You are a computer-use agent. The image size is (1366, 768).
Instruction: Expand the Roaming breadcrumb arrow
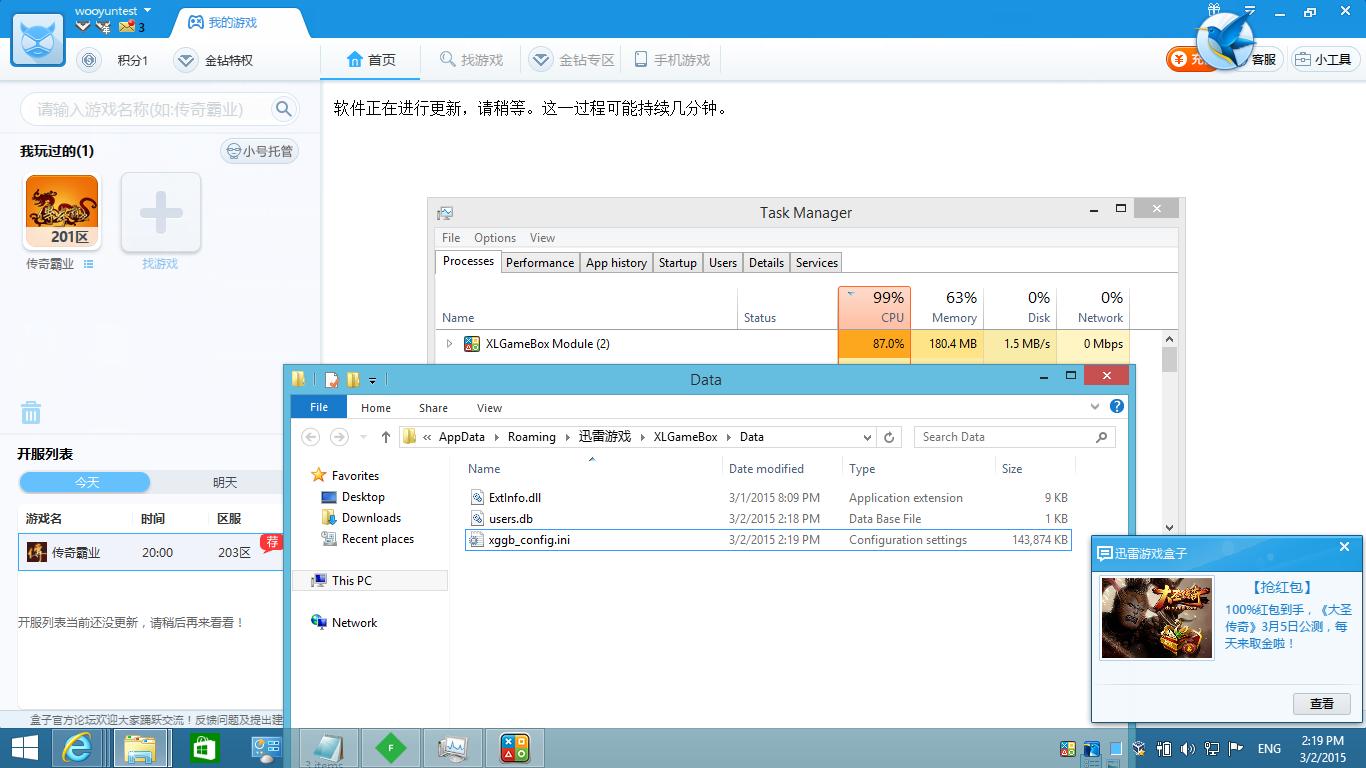tap(566, 437)
